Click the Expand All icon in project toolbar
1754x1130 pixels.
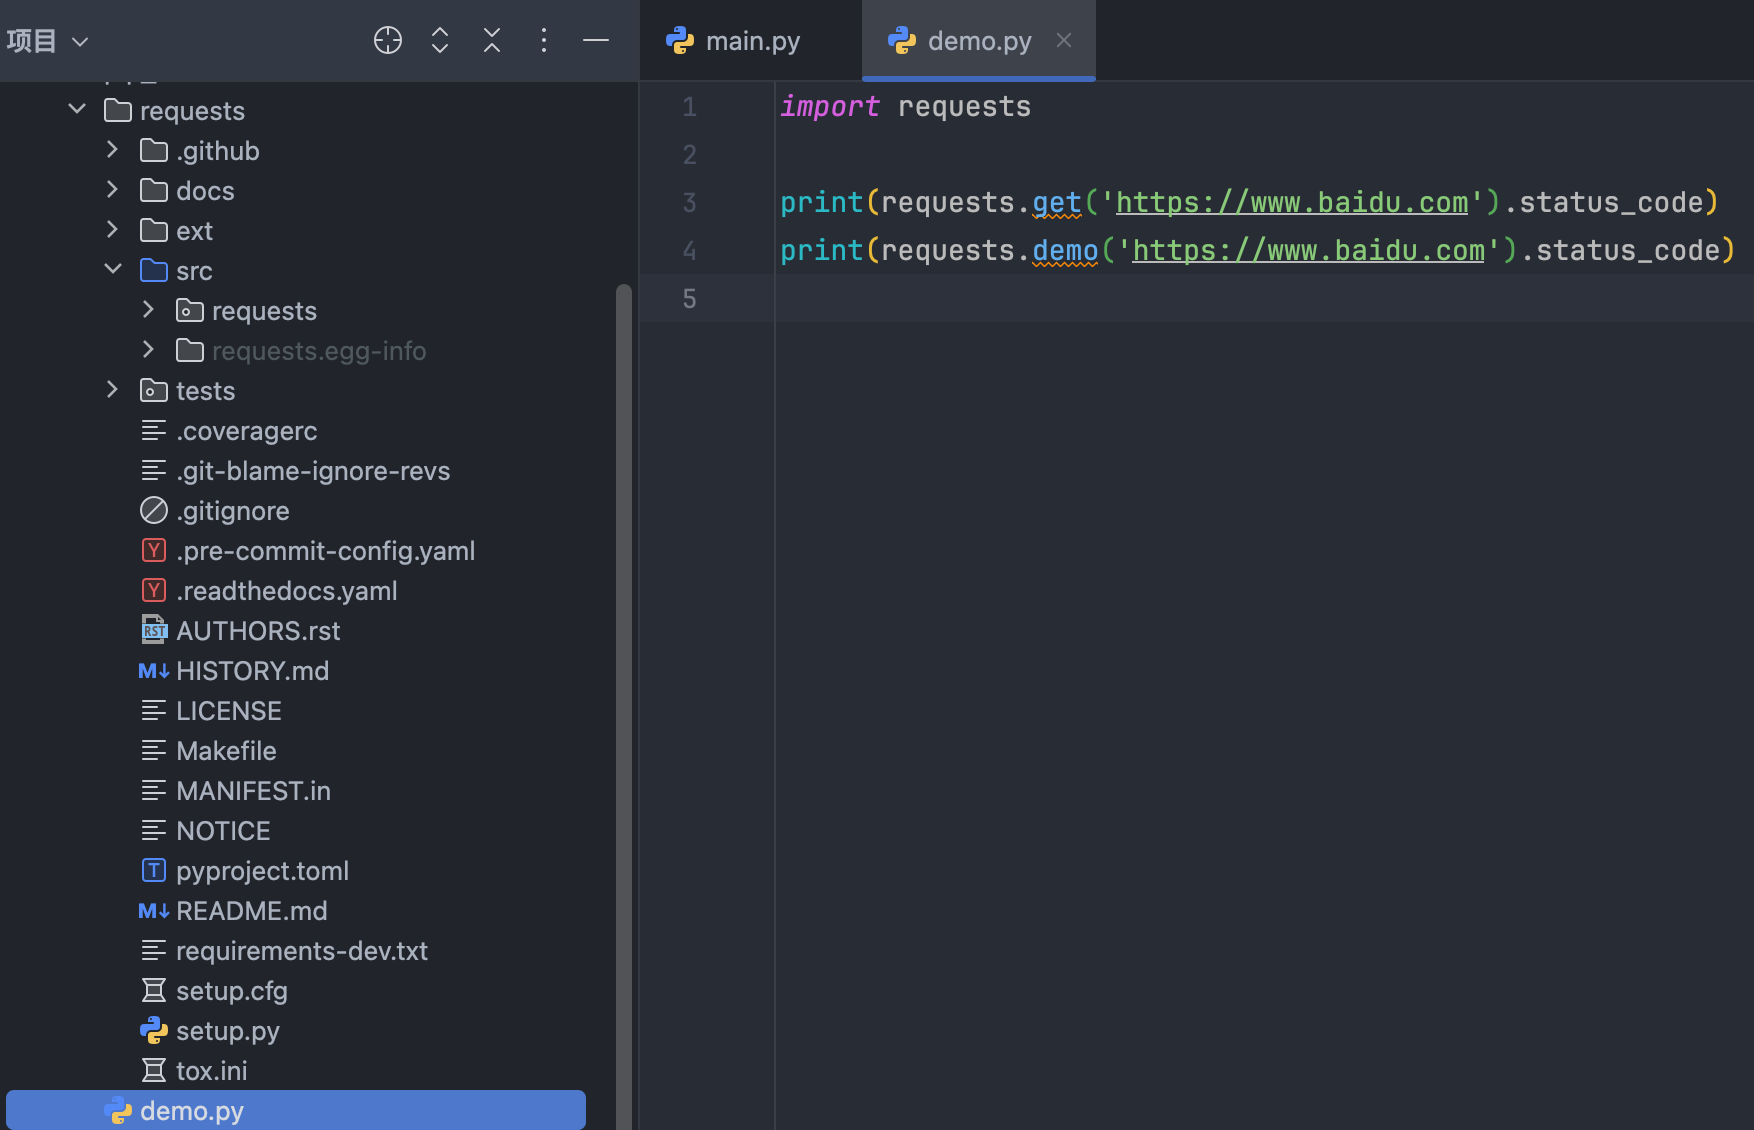click(440, 40)
